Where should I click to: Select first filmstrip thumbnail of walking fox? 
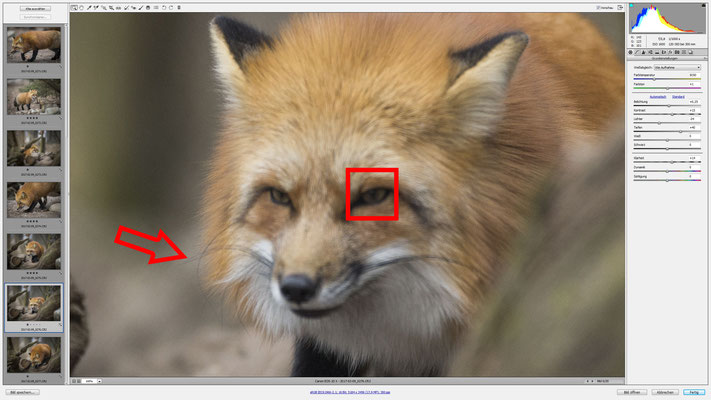(x=34, y=45)
